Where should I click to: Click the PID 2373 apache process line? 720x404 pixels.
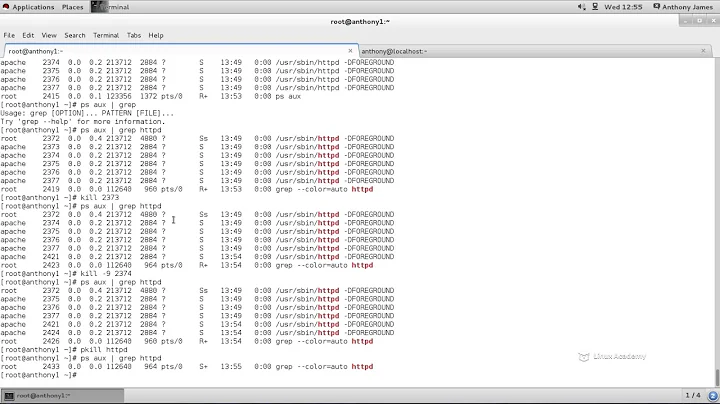[197, 147]
